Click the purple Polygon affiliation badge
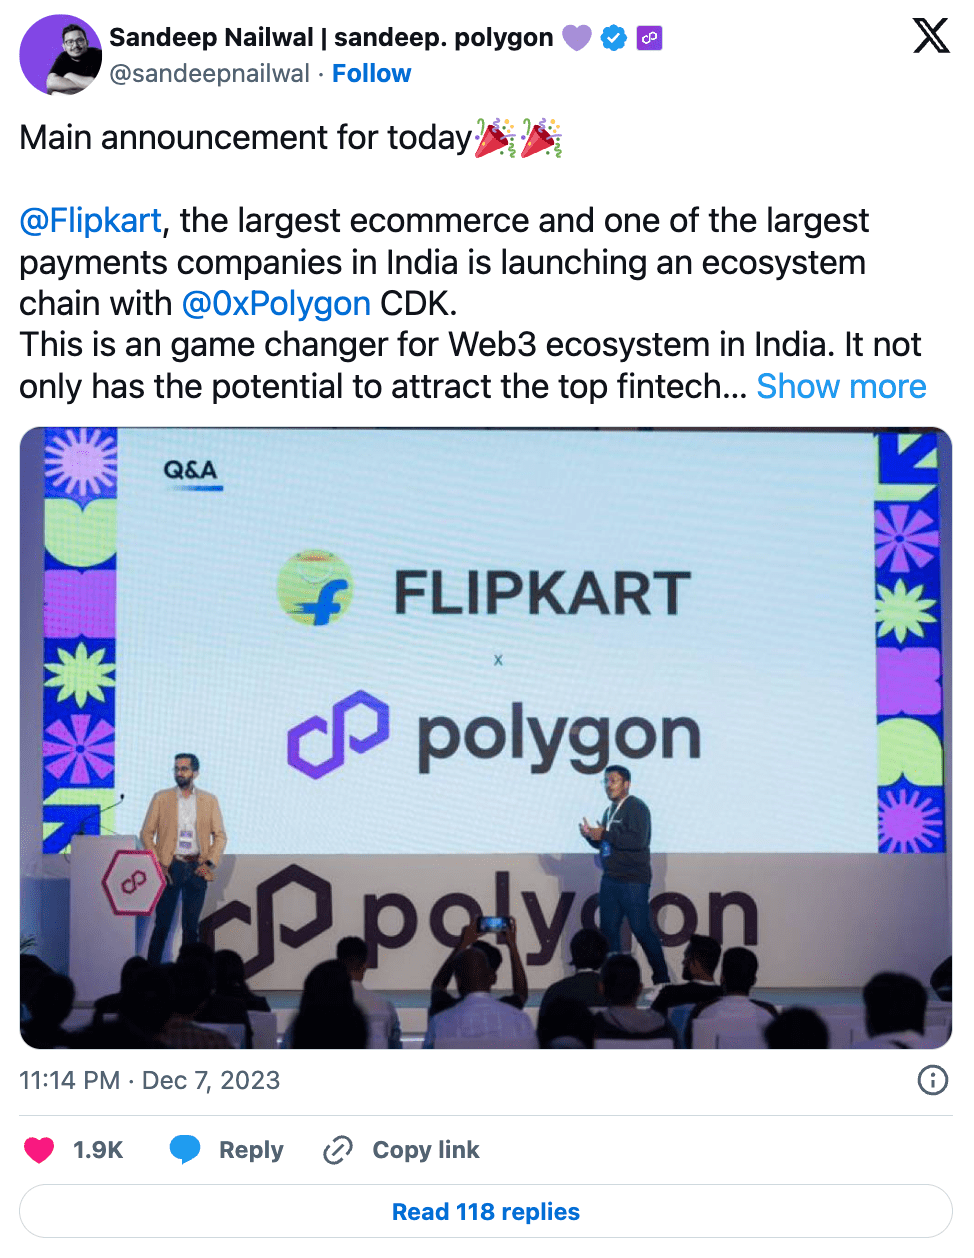This screenshot has height=1258, width=974. (x=649, y=38)
